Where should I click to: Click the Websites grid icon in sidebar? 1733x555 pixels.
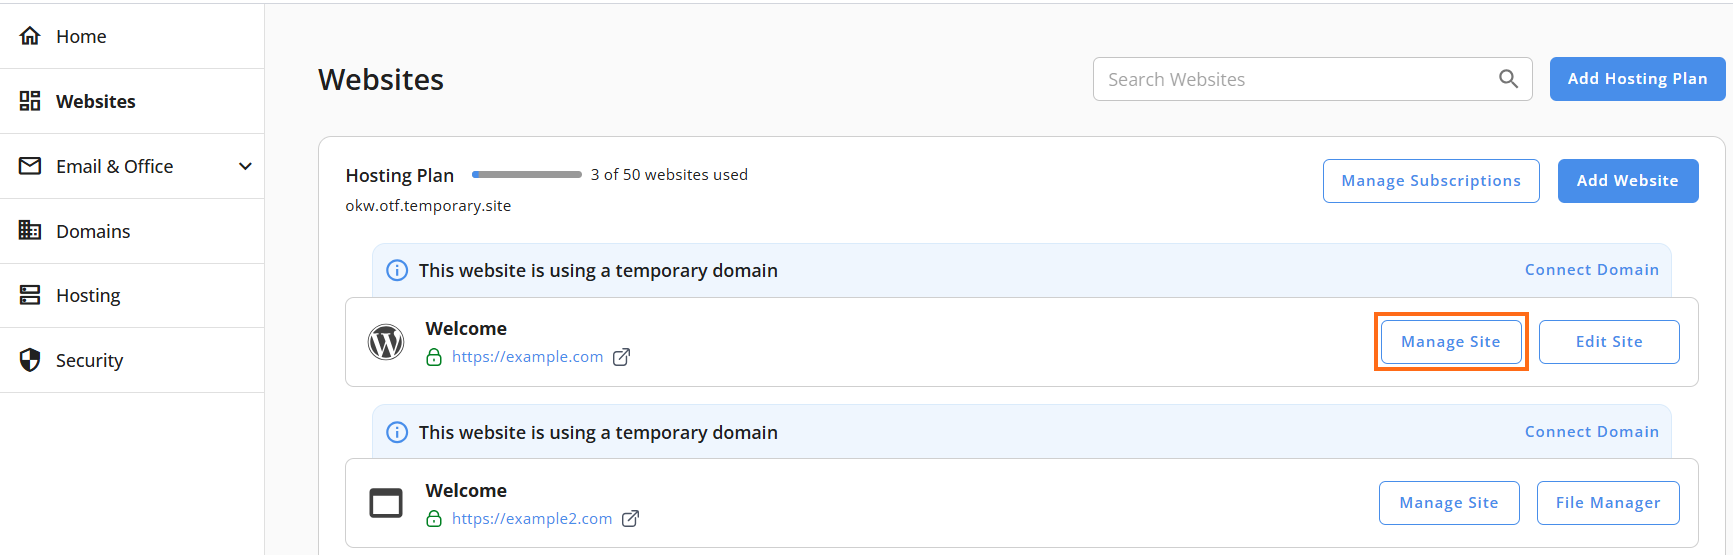click(30, 101)
